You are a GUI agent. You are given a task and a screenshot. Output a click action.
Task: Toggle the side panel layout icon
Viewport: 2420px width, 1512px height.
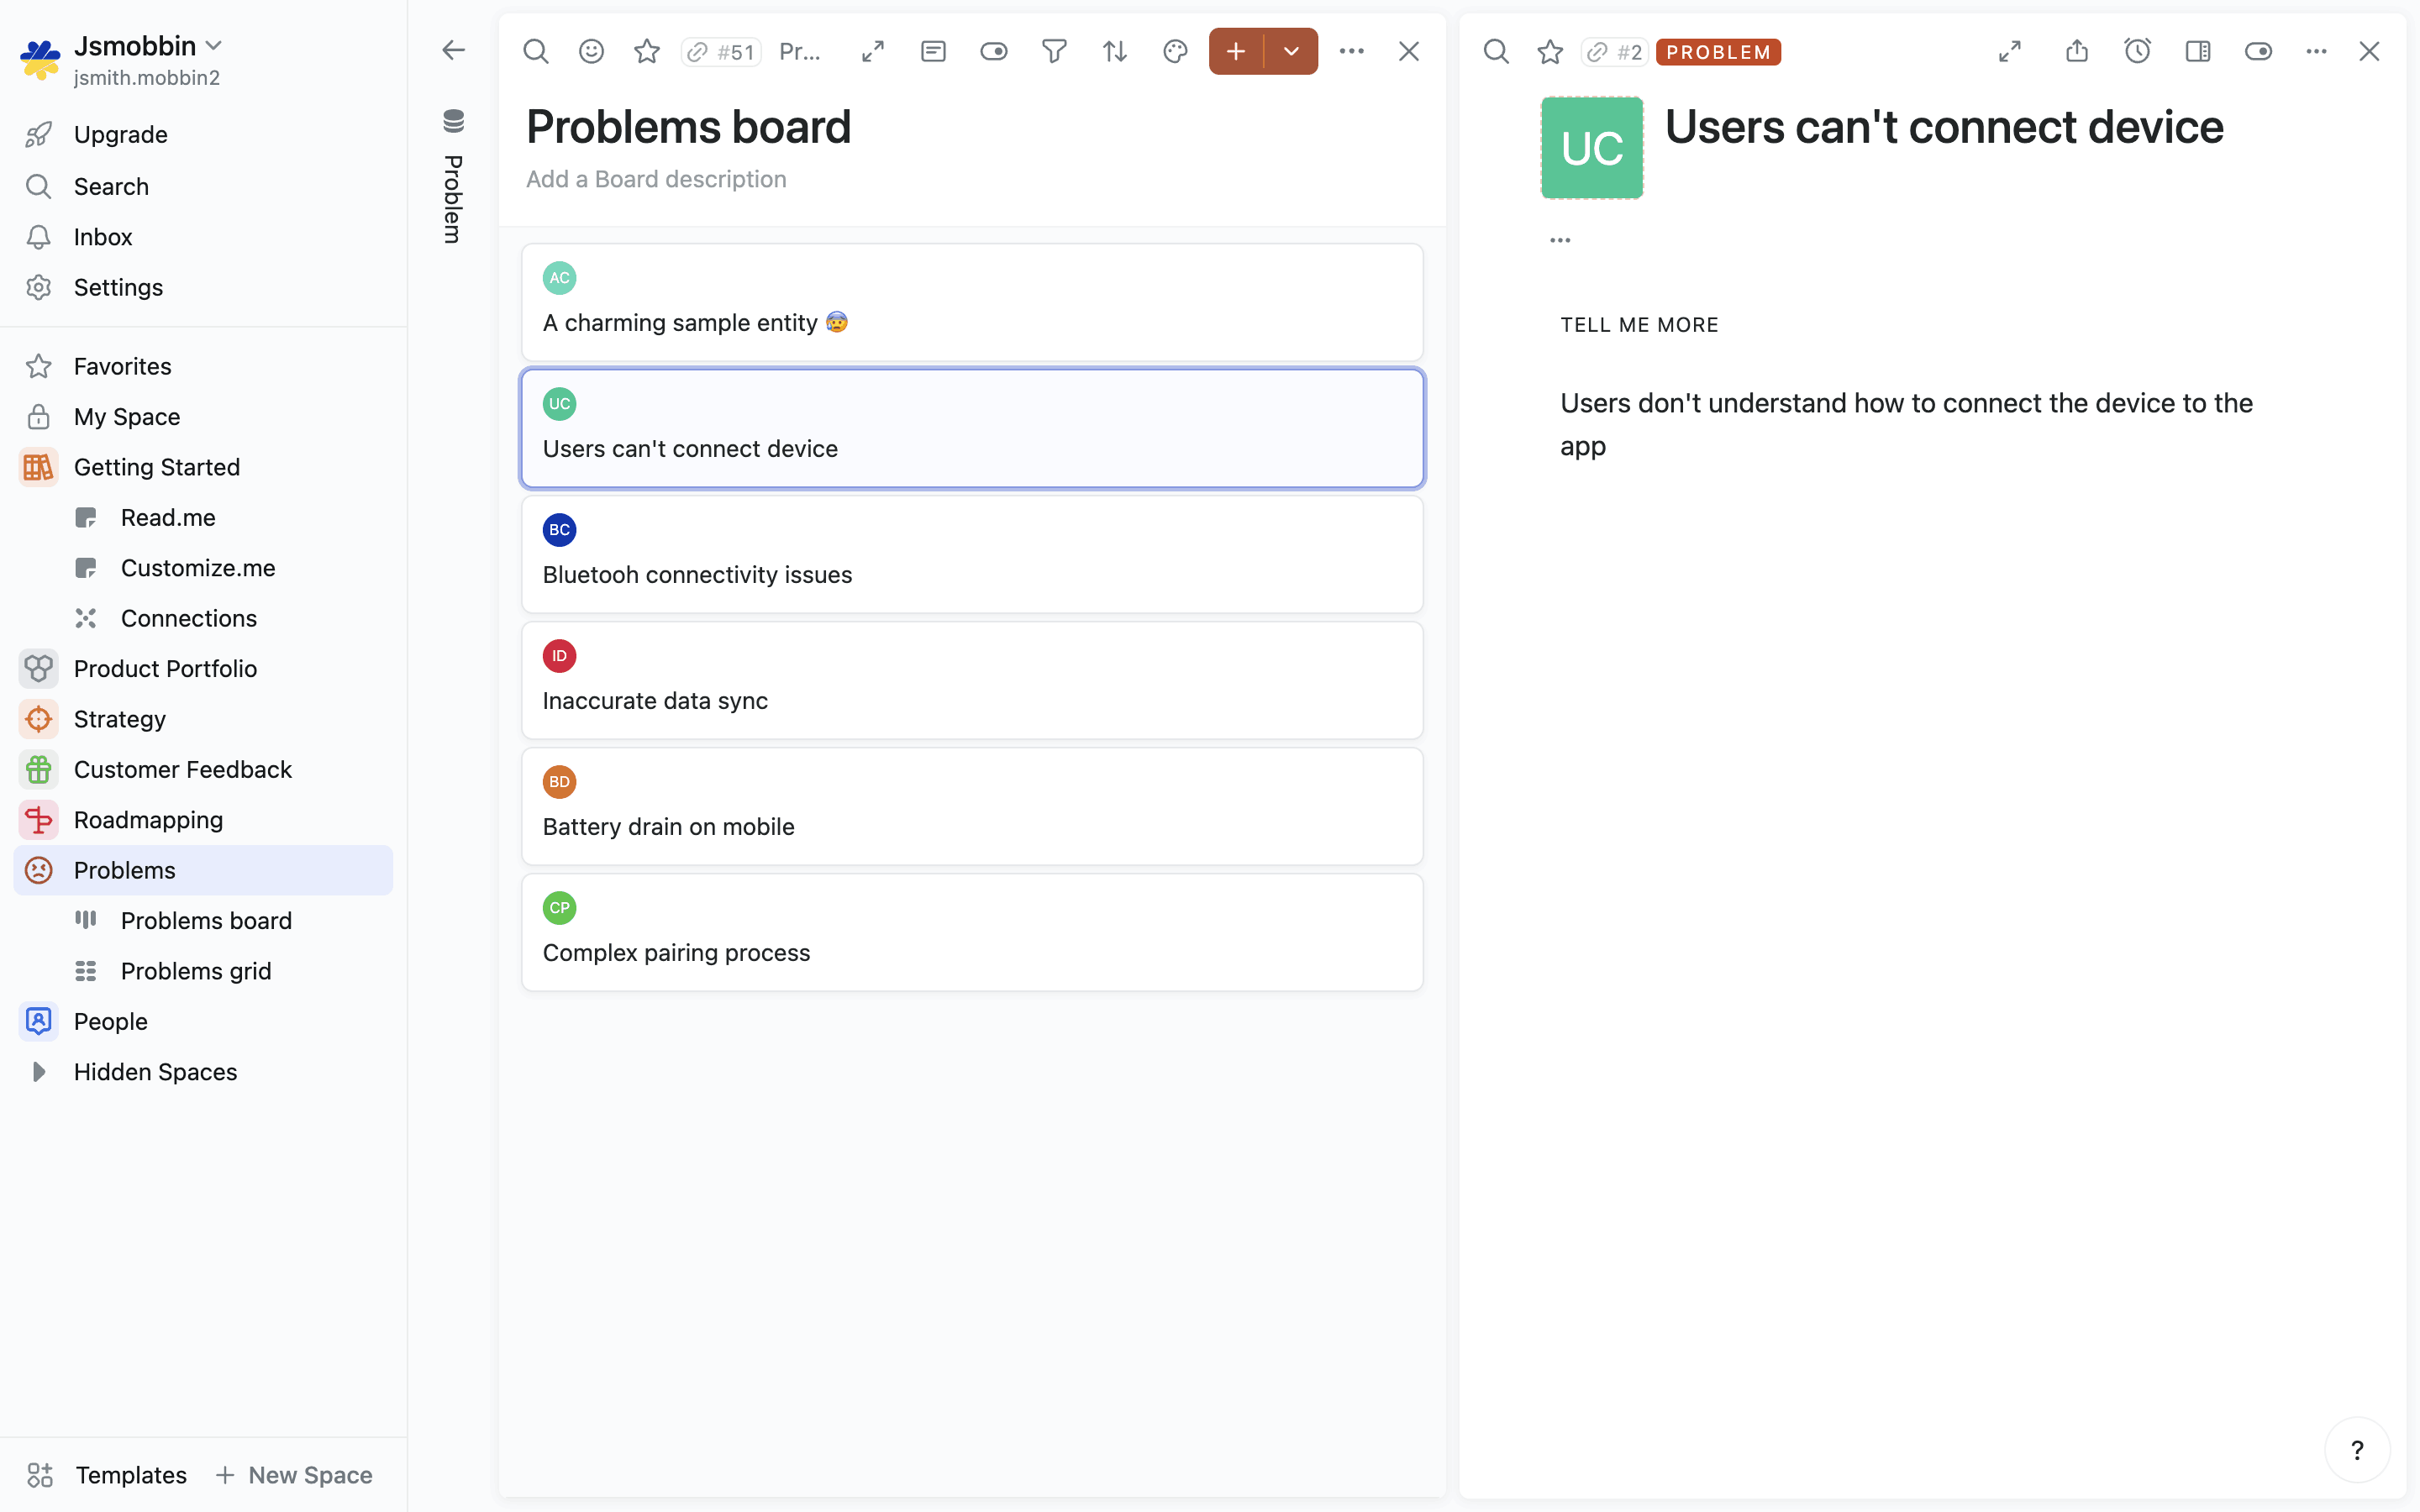pyautogui.click(x=2198, y=51)
